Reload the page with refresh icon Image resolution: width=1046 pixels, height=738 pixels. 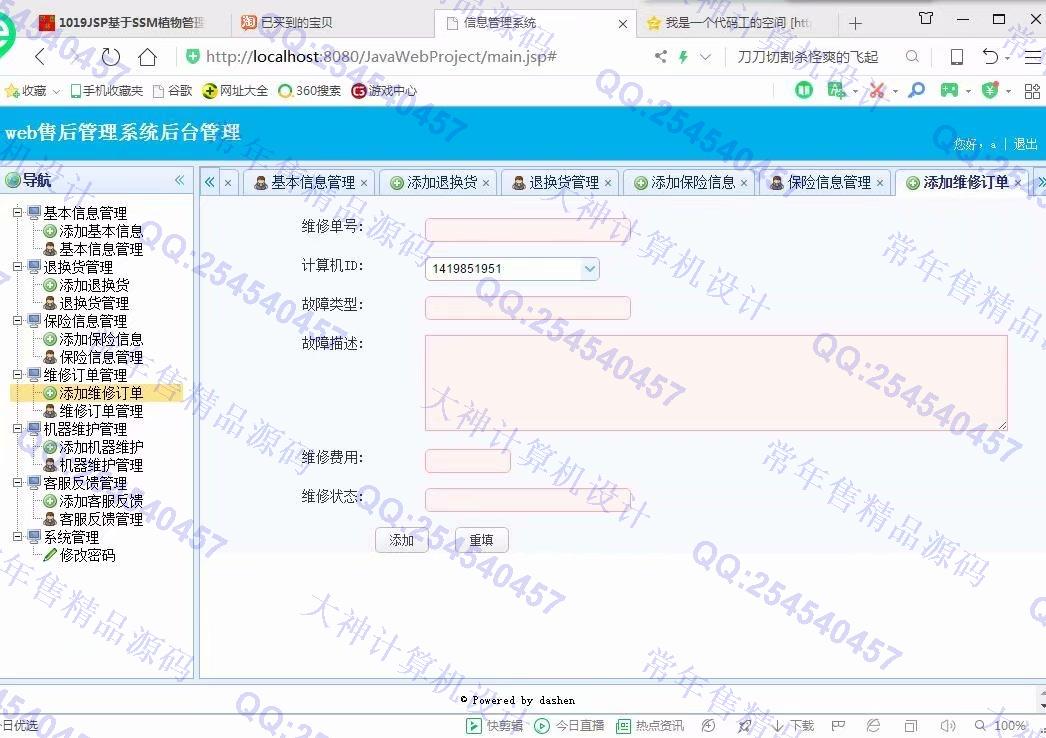click(111, 57)
